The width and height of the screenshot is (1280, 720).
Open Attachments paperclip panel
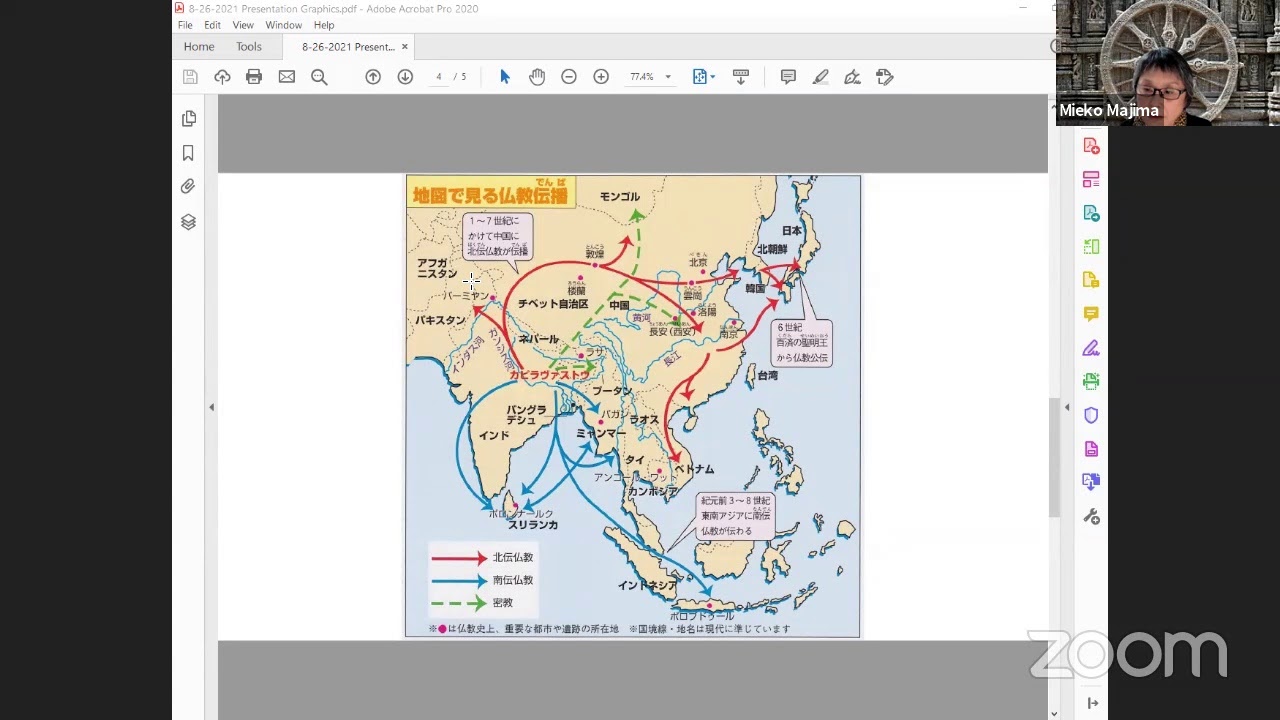coord(188,187)
